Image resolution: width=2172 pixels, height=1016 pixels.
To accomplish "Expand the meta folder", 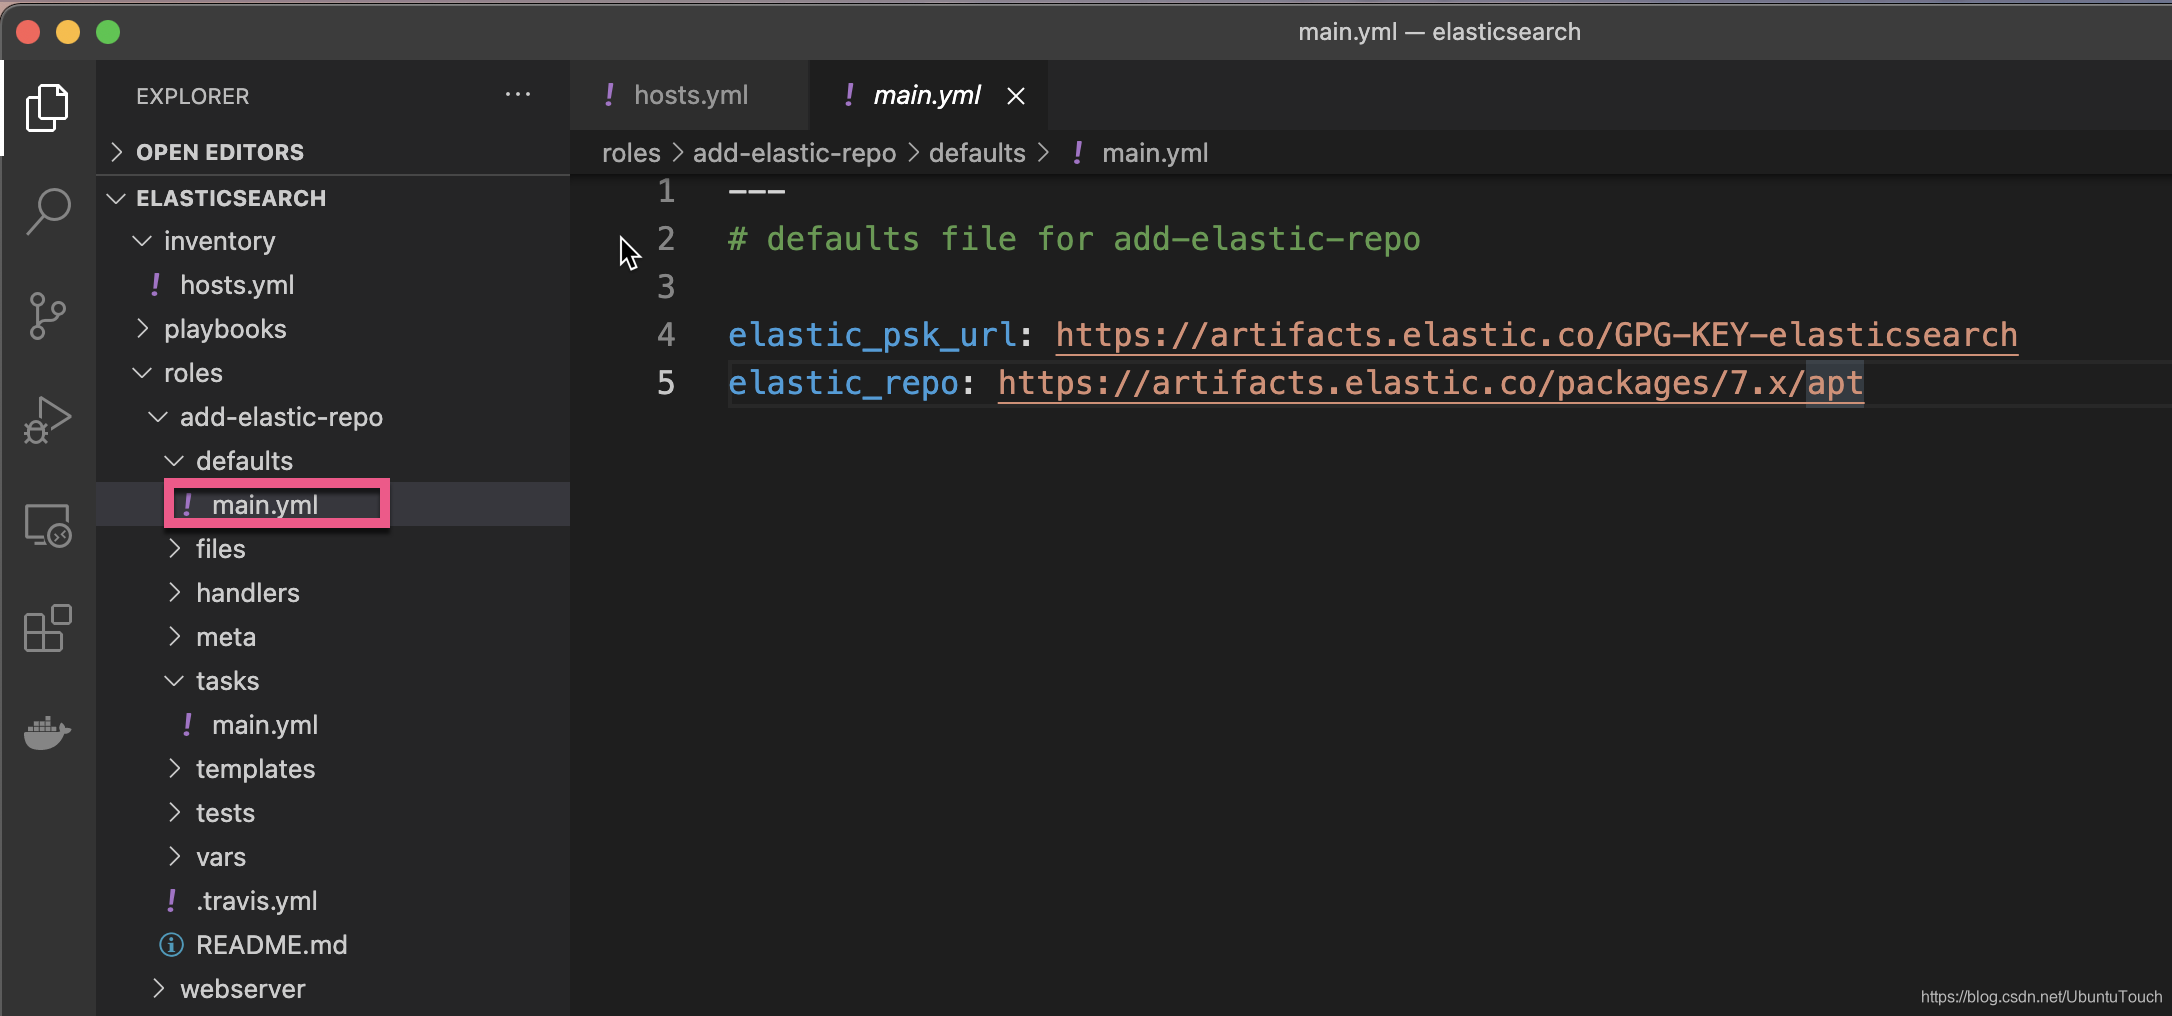I will (333, 637).
